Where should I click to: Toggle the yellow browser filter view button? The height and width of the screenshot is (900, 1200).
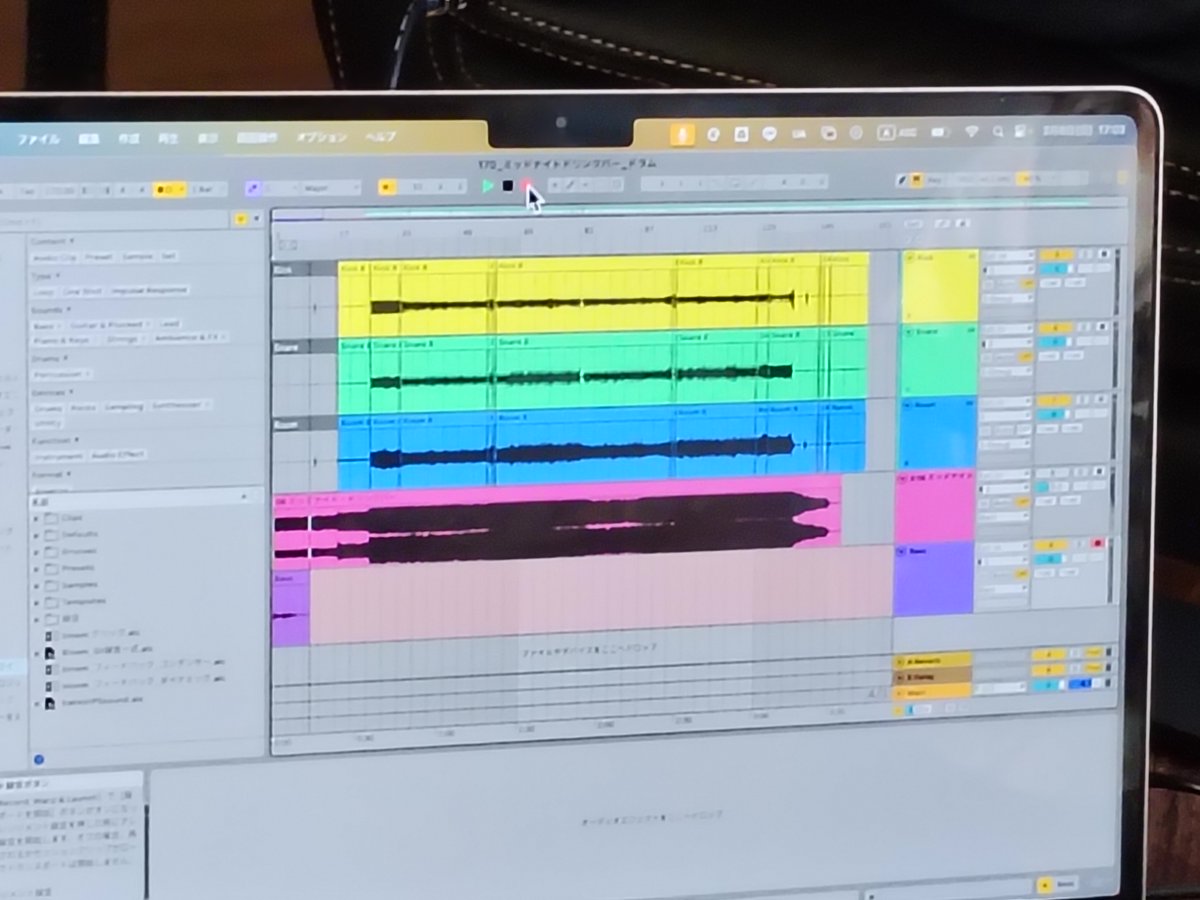click(239, 217)
